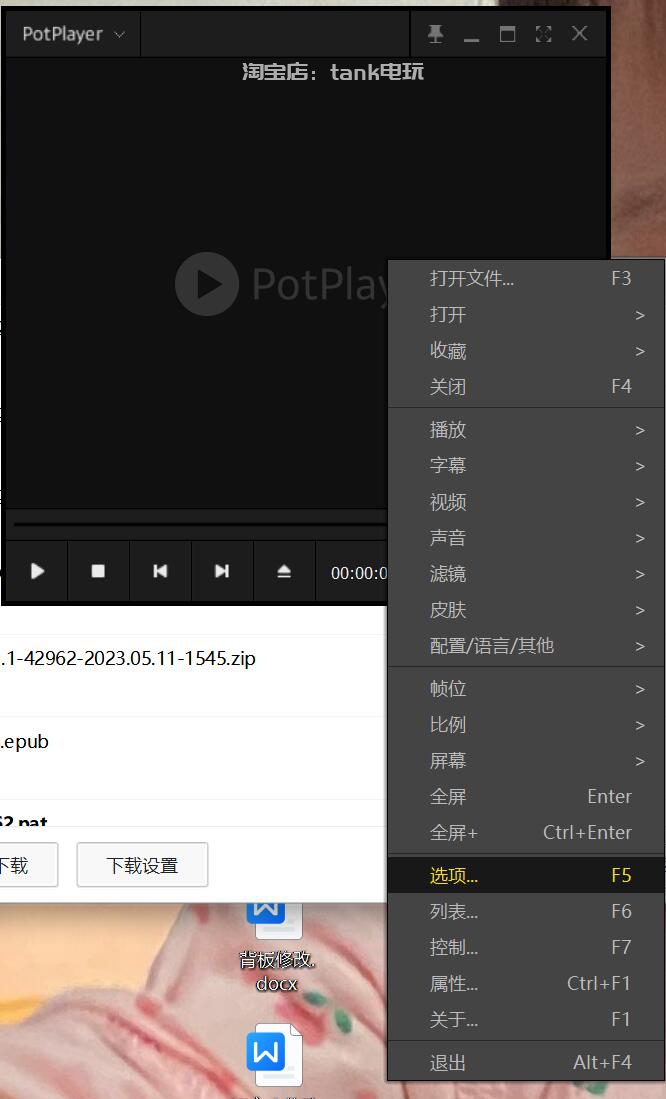Open the 屏幕 submenu
666x1099 pixels.
[526, 761]
